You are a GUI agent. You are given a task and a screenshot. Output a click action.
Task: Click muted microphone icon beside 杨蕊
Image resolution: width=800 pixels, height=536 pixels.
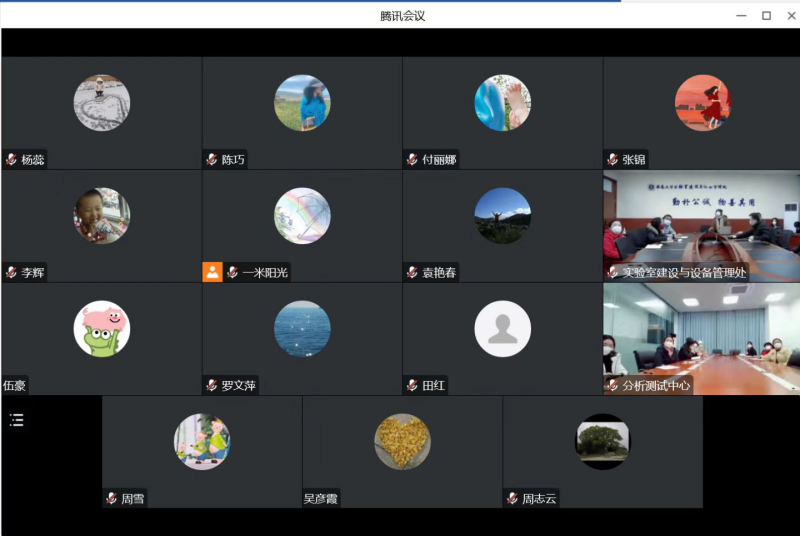click(x=11, y=160)
